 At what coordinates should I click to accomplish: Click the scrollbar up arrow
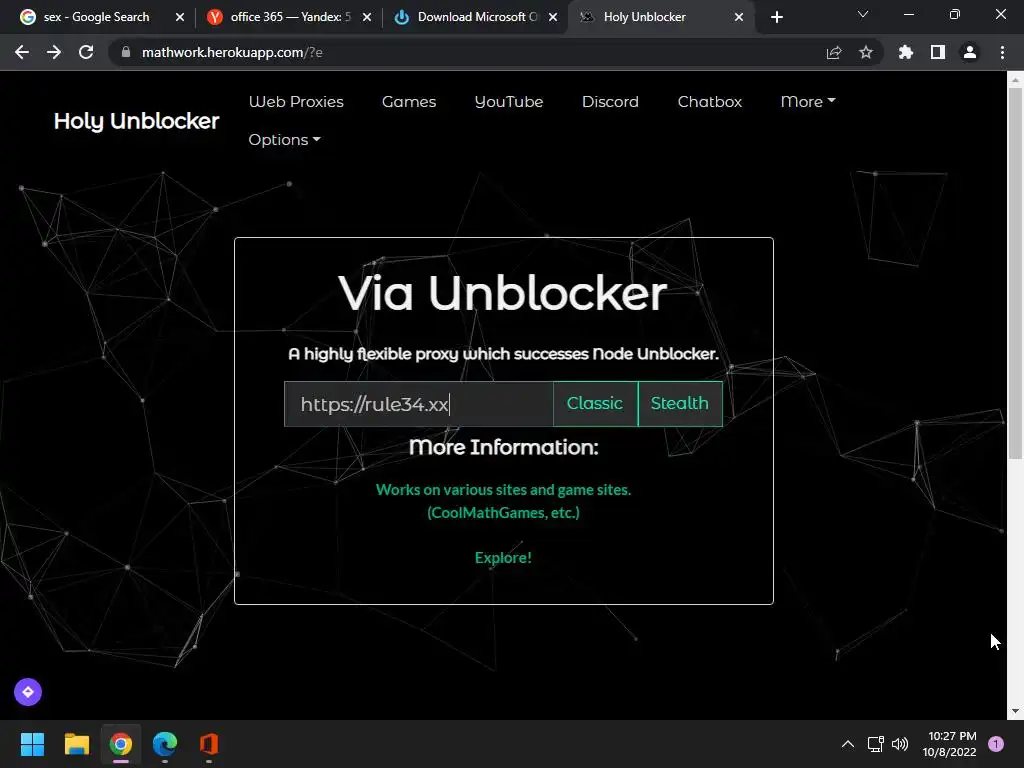pos(1015,80)
